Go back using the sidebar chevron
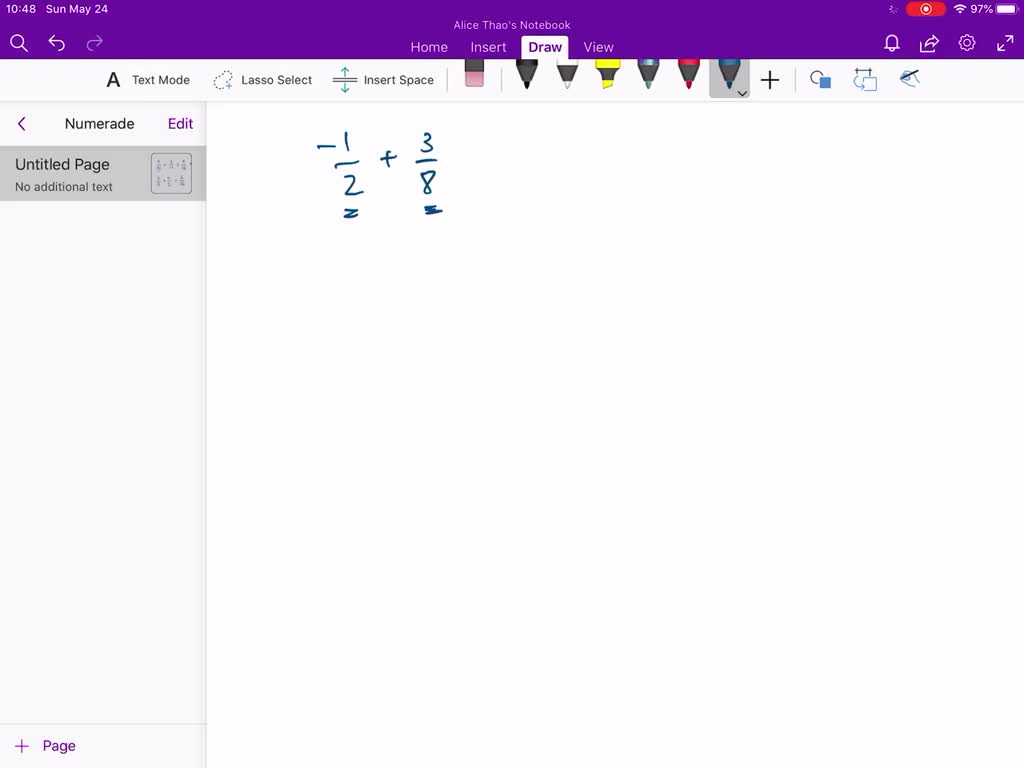Screen dimensions: 1024x768 22,124
